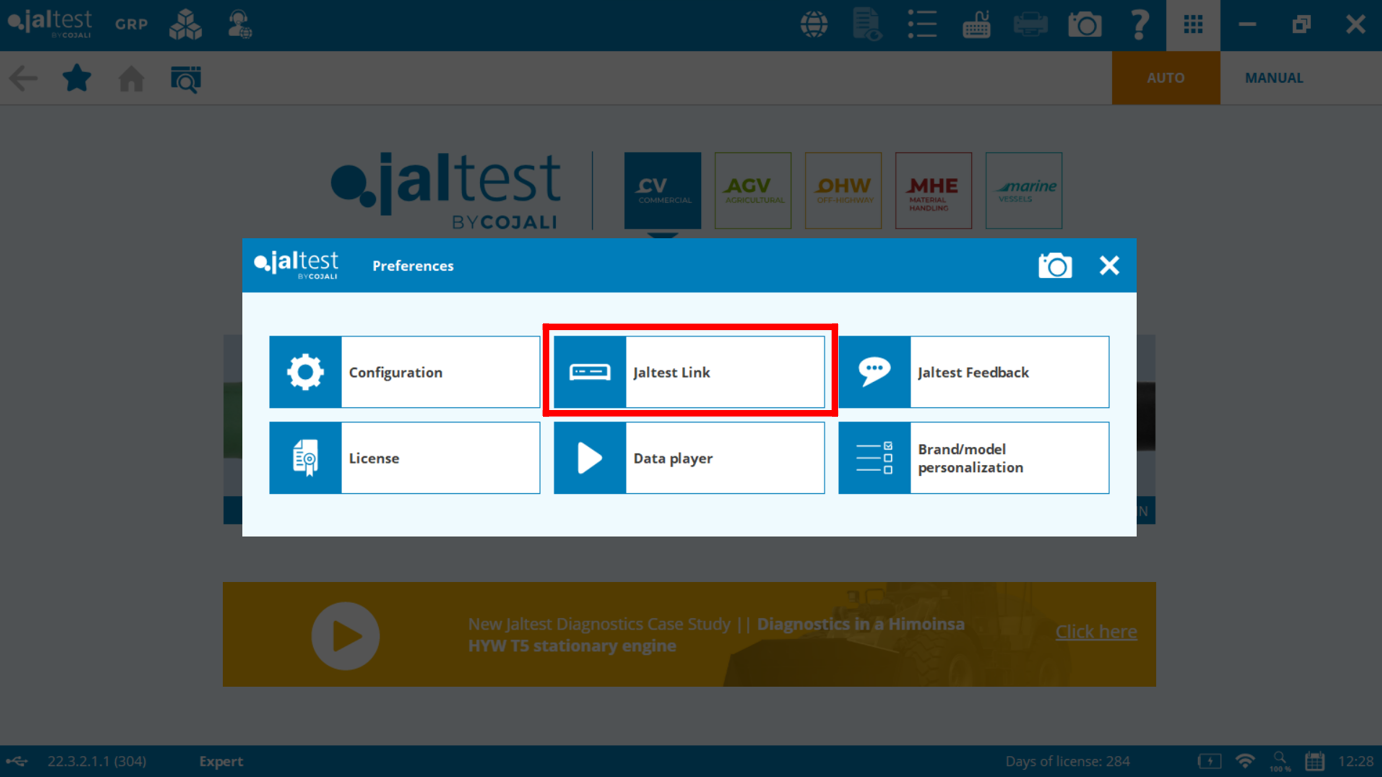This screenshot has width=1382, height=777.
Task: Select CV Commercial vehicle category
Action: point(662,191)
